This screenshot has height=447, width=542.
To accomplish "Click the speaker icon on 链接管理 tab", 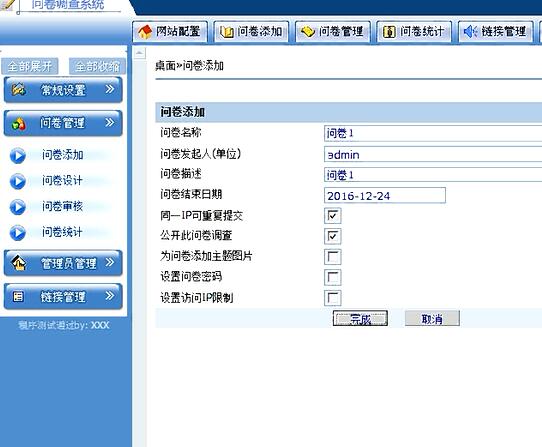I will click(470, 32).
